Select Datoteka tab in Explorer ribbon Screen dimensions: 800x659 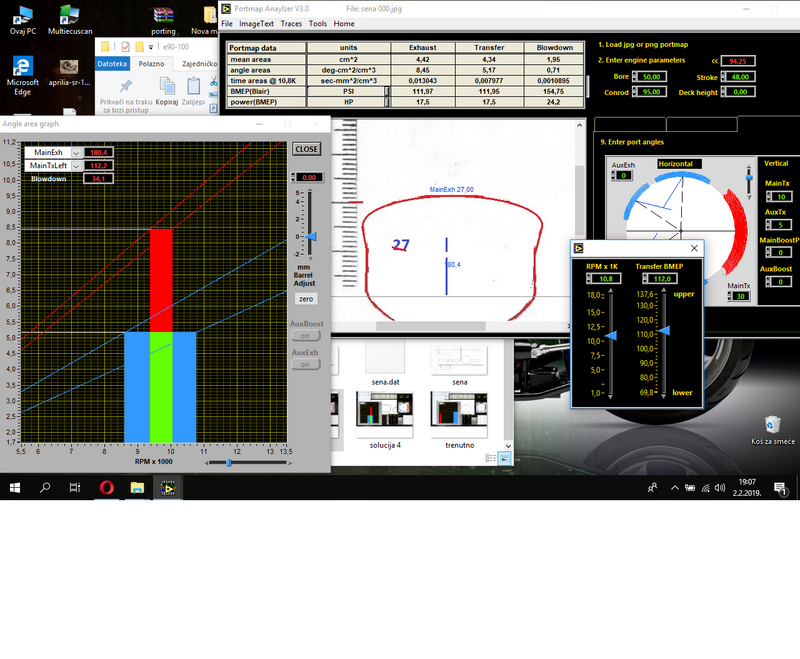112,64
